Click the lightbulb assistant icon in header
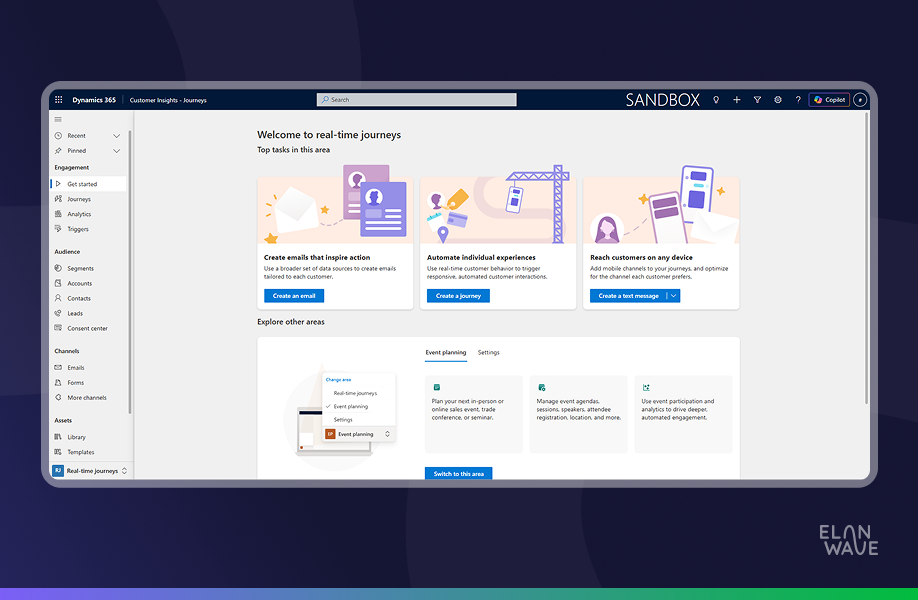The image size is (918, 600). 716,100
